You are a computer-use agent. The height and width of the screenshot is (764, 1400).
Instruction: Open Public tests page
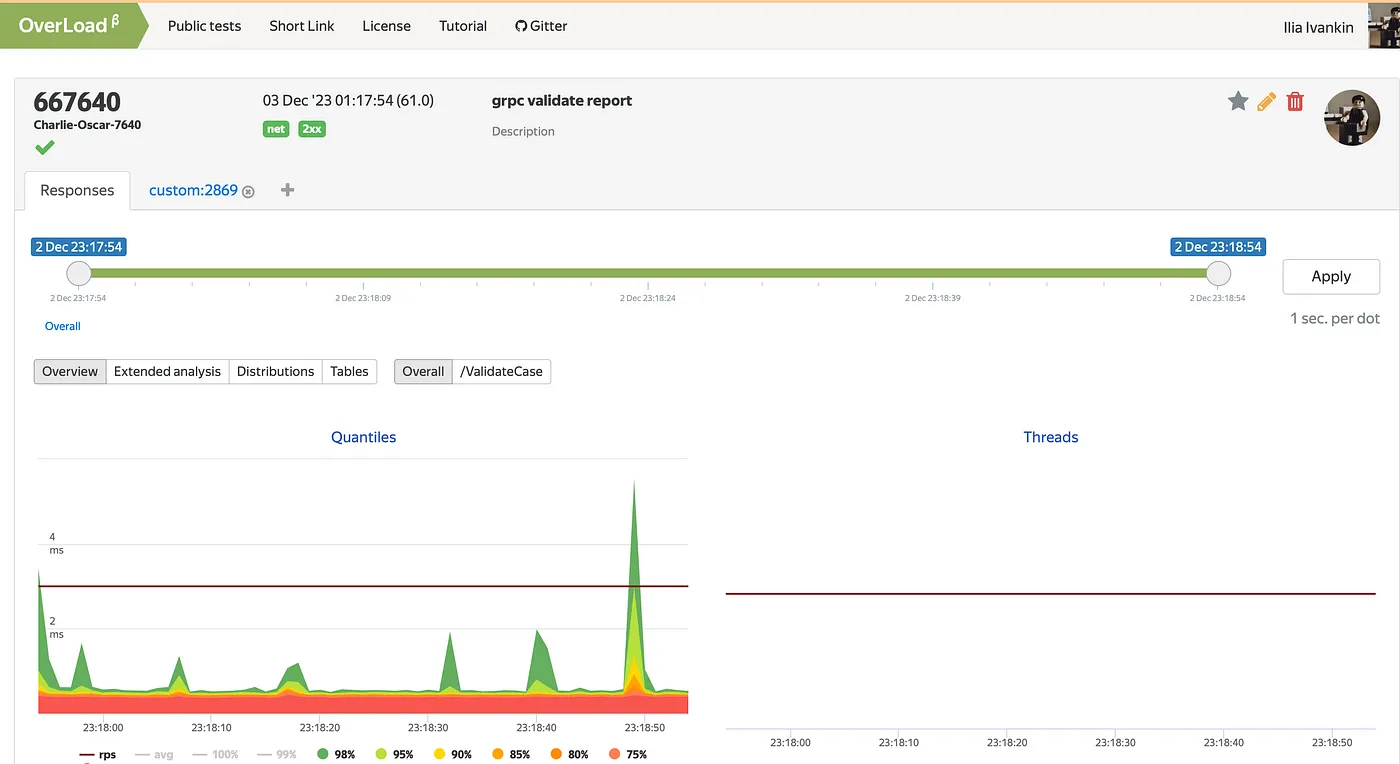click(204, 26)
